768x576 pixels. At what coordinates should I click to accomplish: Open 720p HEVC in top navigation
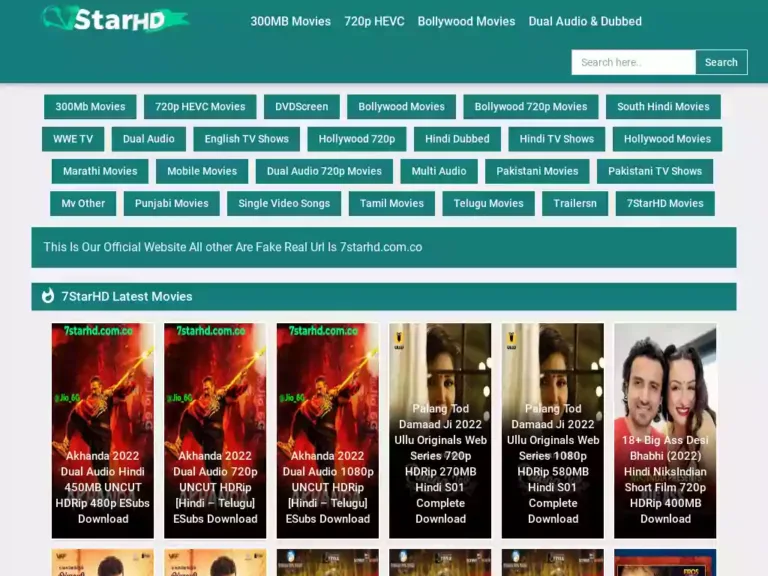coord(374,21)
